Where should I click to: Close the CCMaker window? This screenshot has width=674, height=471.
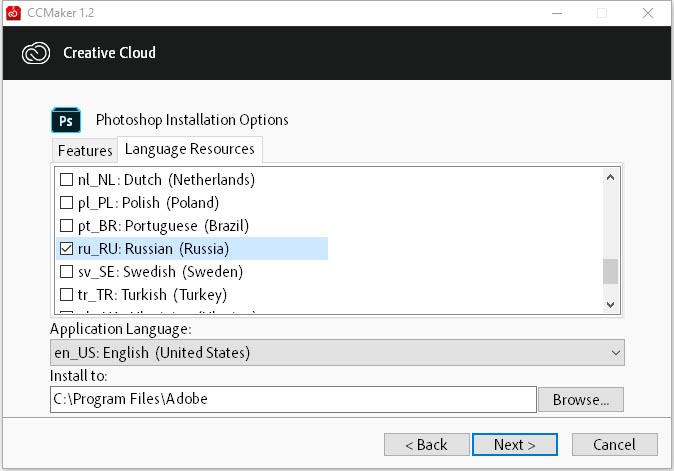tap(648, 13)
